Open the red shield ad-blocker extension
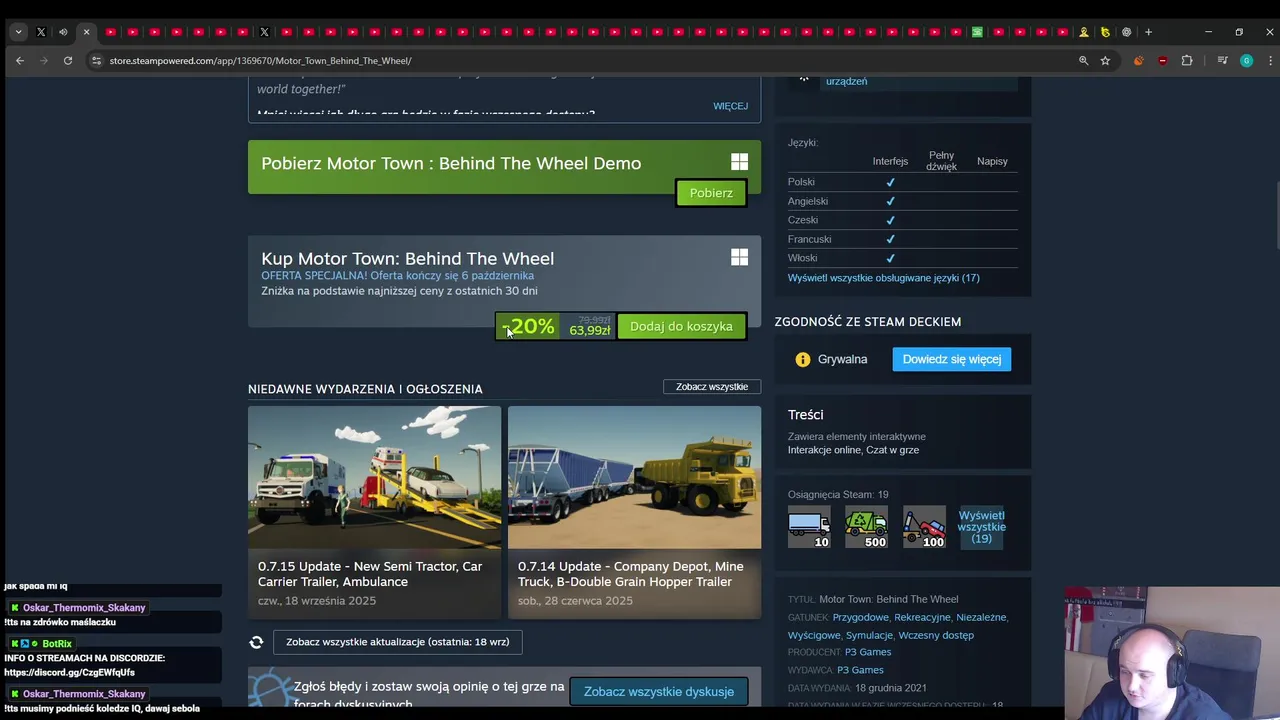Screen dimensions: 1280x720 tap(1162, 61)
